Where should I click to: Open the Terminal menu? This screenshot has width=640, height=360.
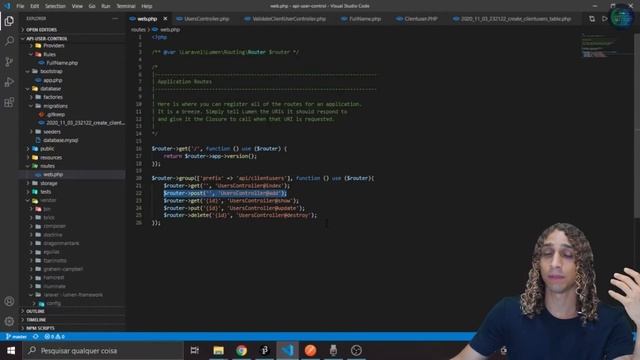[126, 6]
